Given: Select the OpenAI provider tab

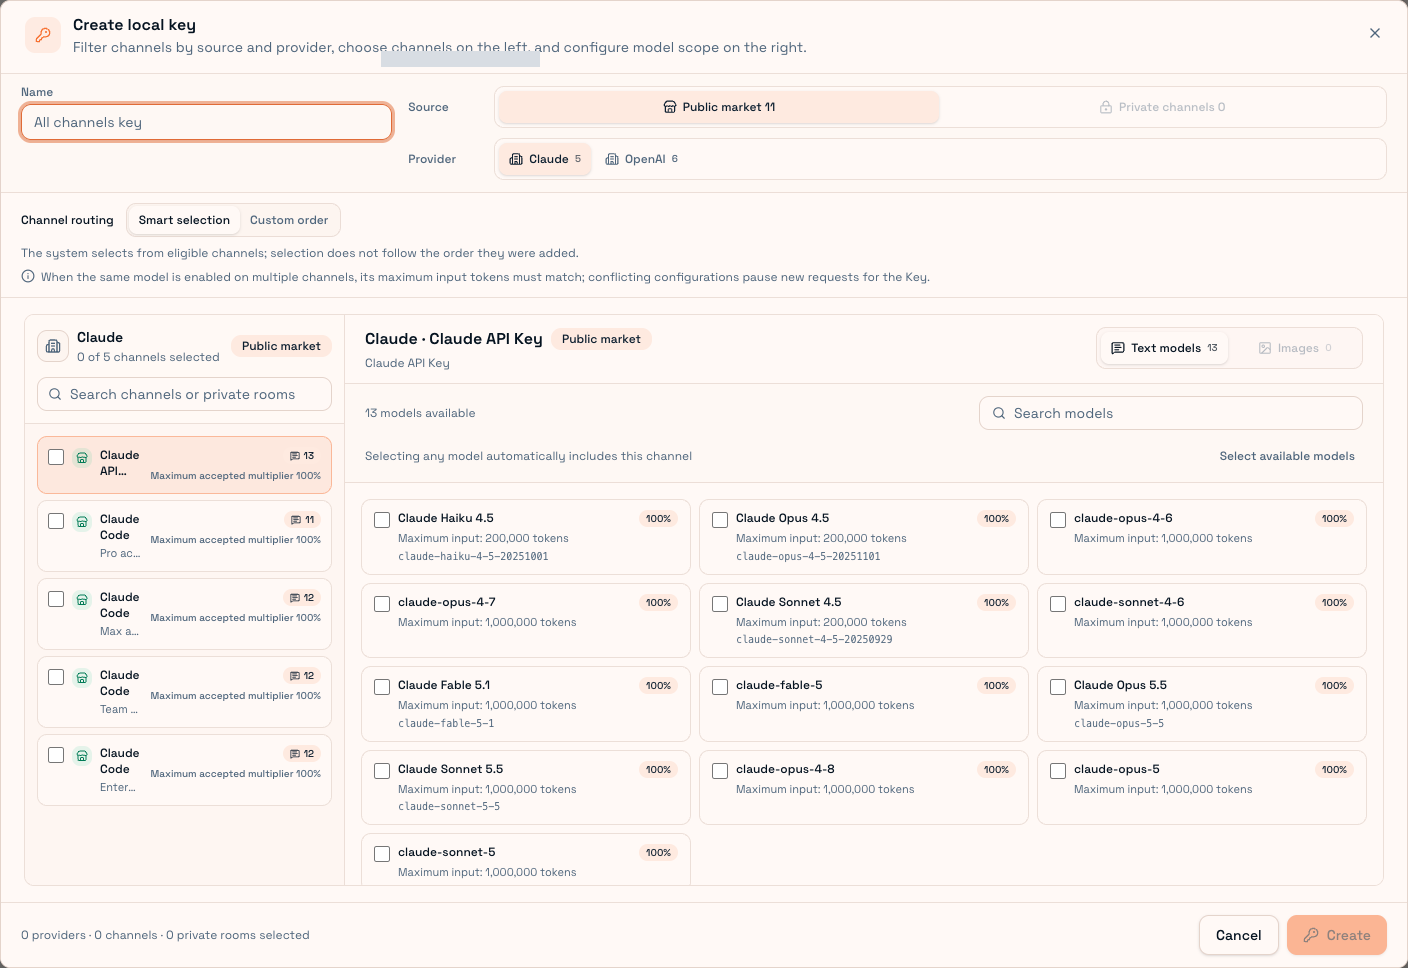Looking at the screenshot, I should [x=642, y=159].
